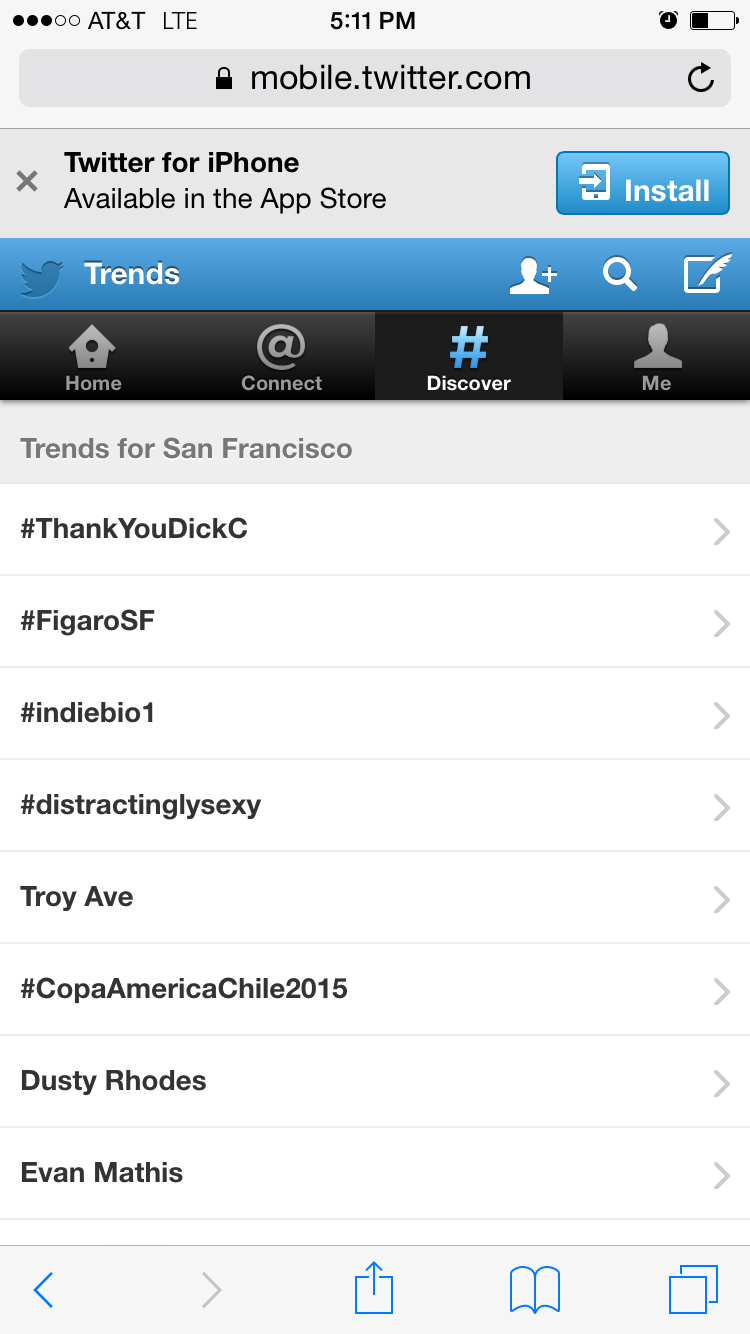Expand chevron next to Dusty Rhodes
This screenshot has height=1334, width=750.
(721, 1082)
